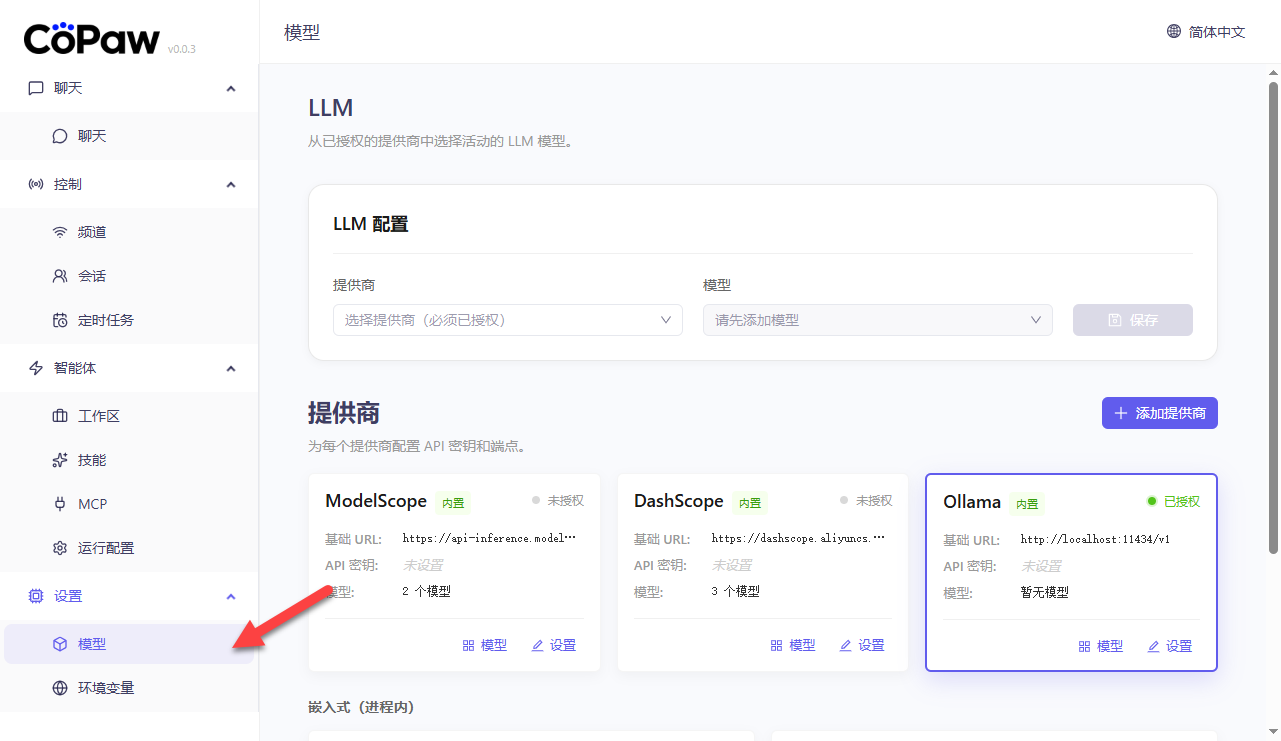Click the 已授权 status on Ollama card
Image resolution: width=1281 pixels, height=741 pixels.
click(1174, 501)
